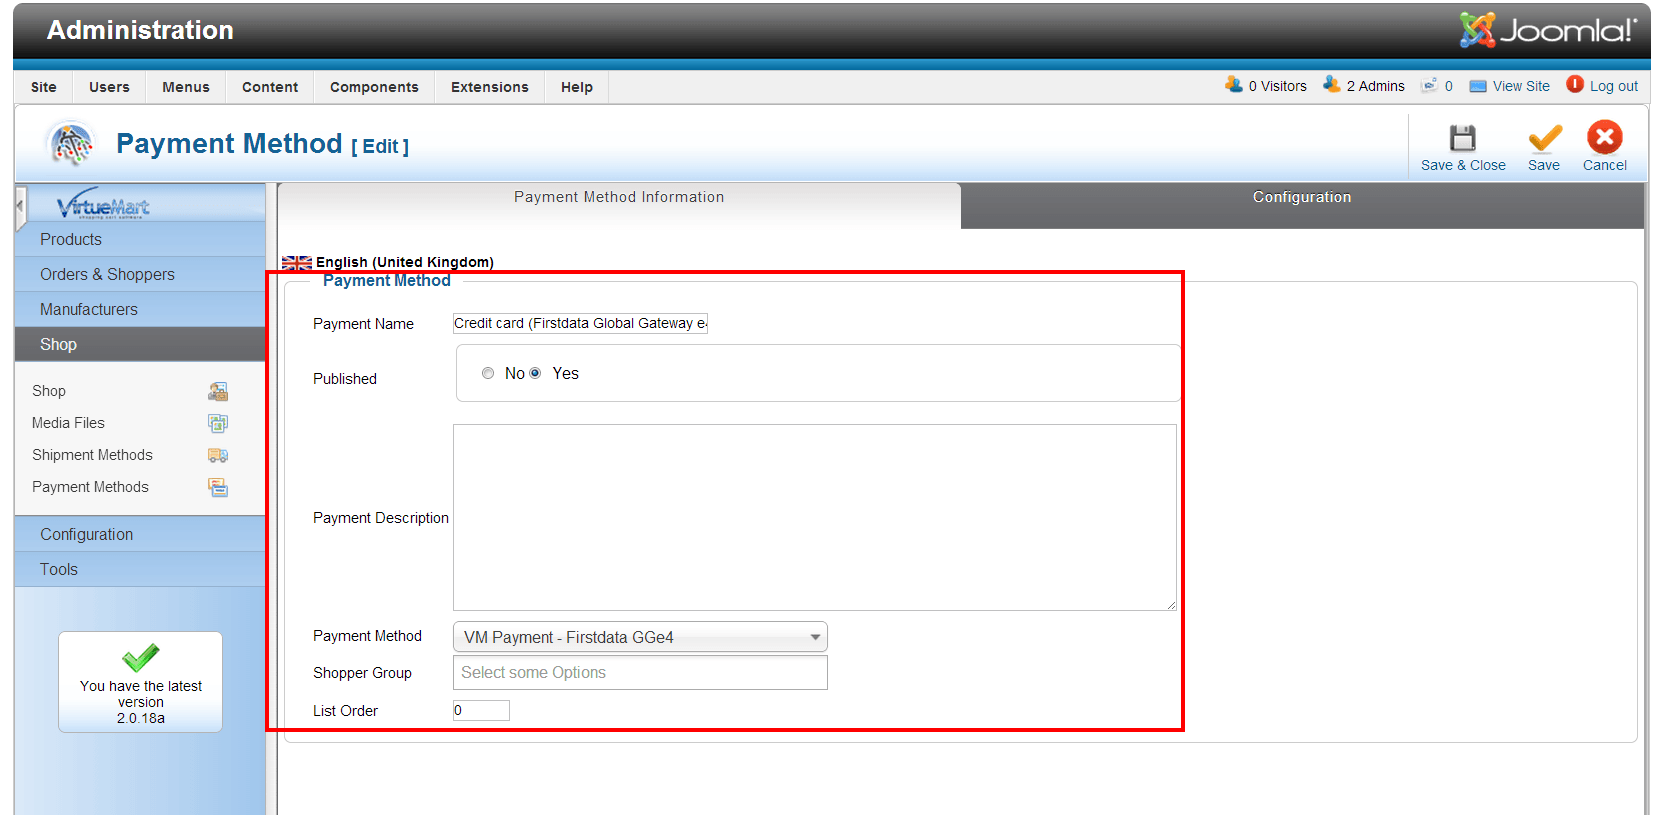Open the Extensions menu
Viewport: 1654px width, 815px height.
[x=490, y=87]
